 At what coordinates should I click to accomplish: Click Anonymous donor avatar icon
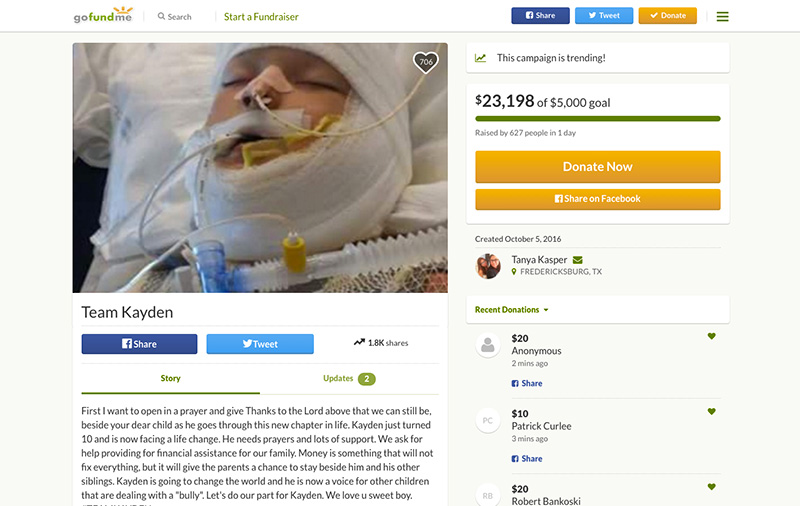point(488,345)
